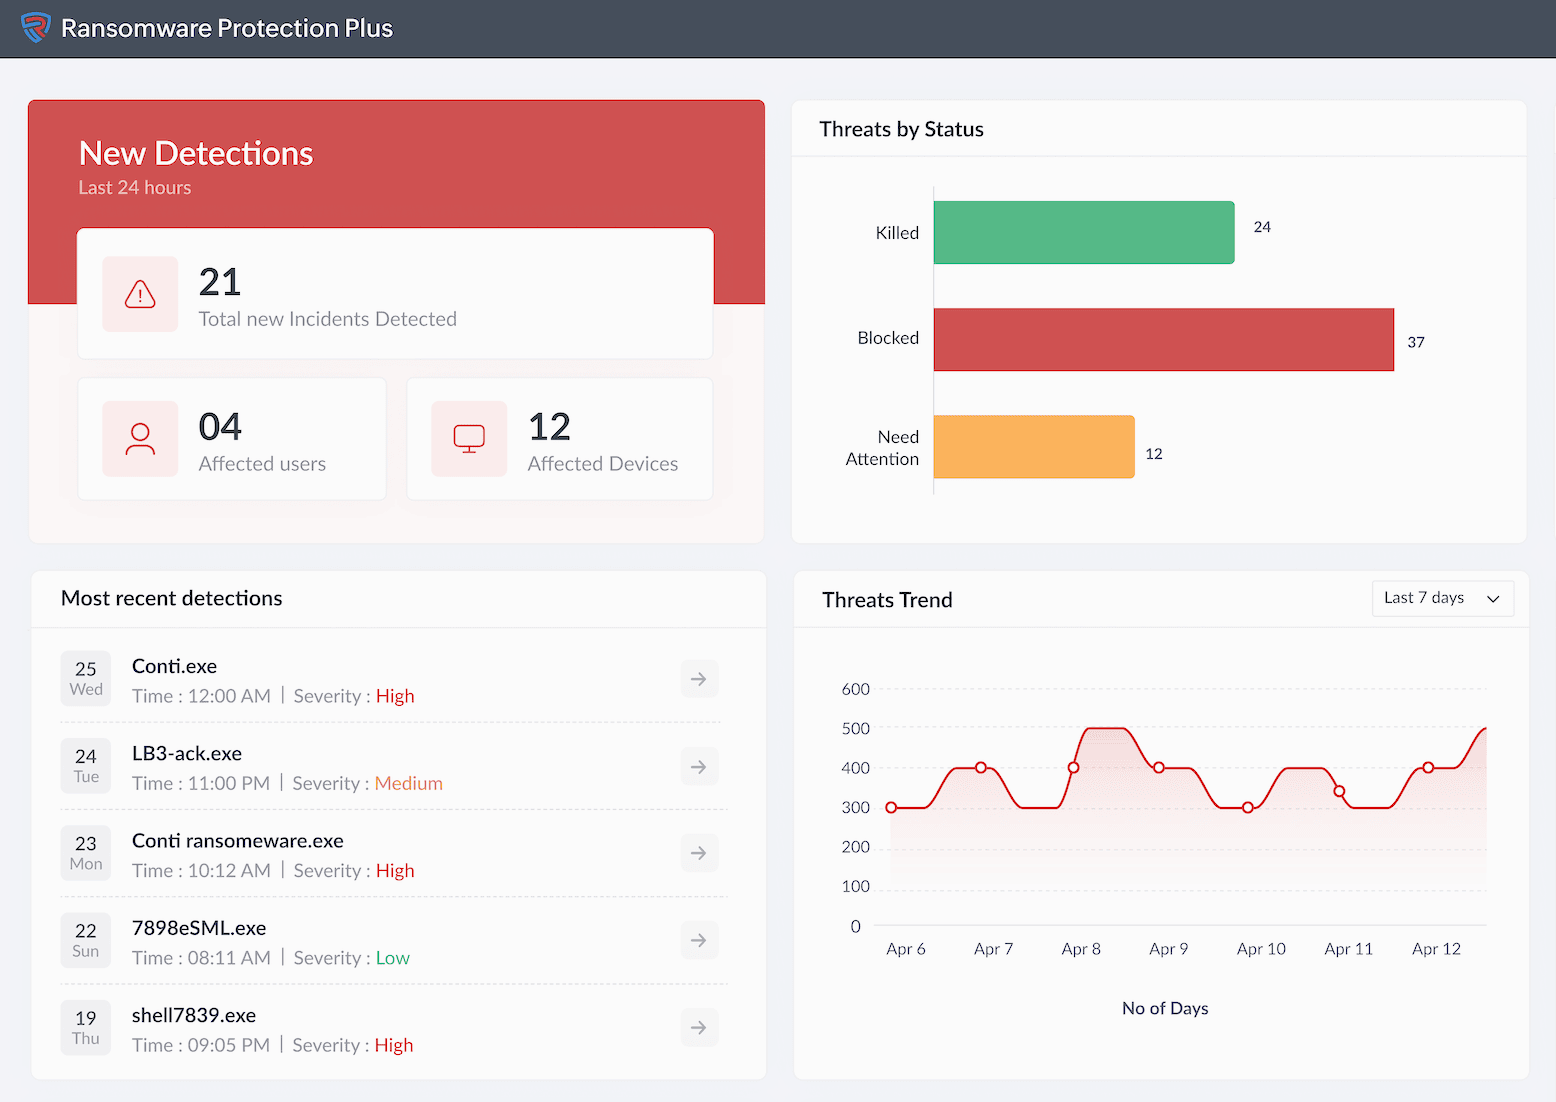
Task: Open details for Conti.exe detection arrow
Action: [x=699, y=678]
